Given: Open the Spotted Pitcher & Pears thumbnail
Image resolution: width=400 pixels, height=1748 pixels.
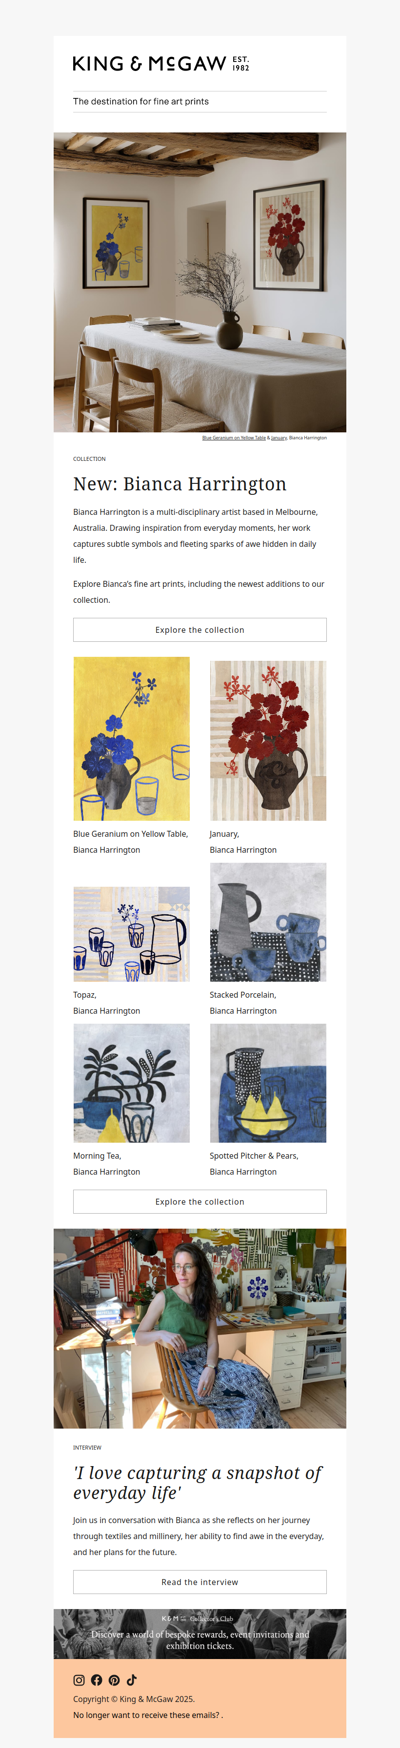Looking at the screenshot, I should [268, 1083].
